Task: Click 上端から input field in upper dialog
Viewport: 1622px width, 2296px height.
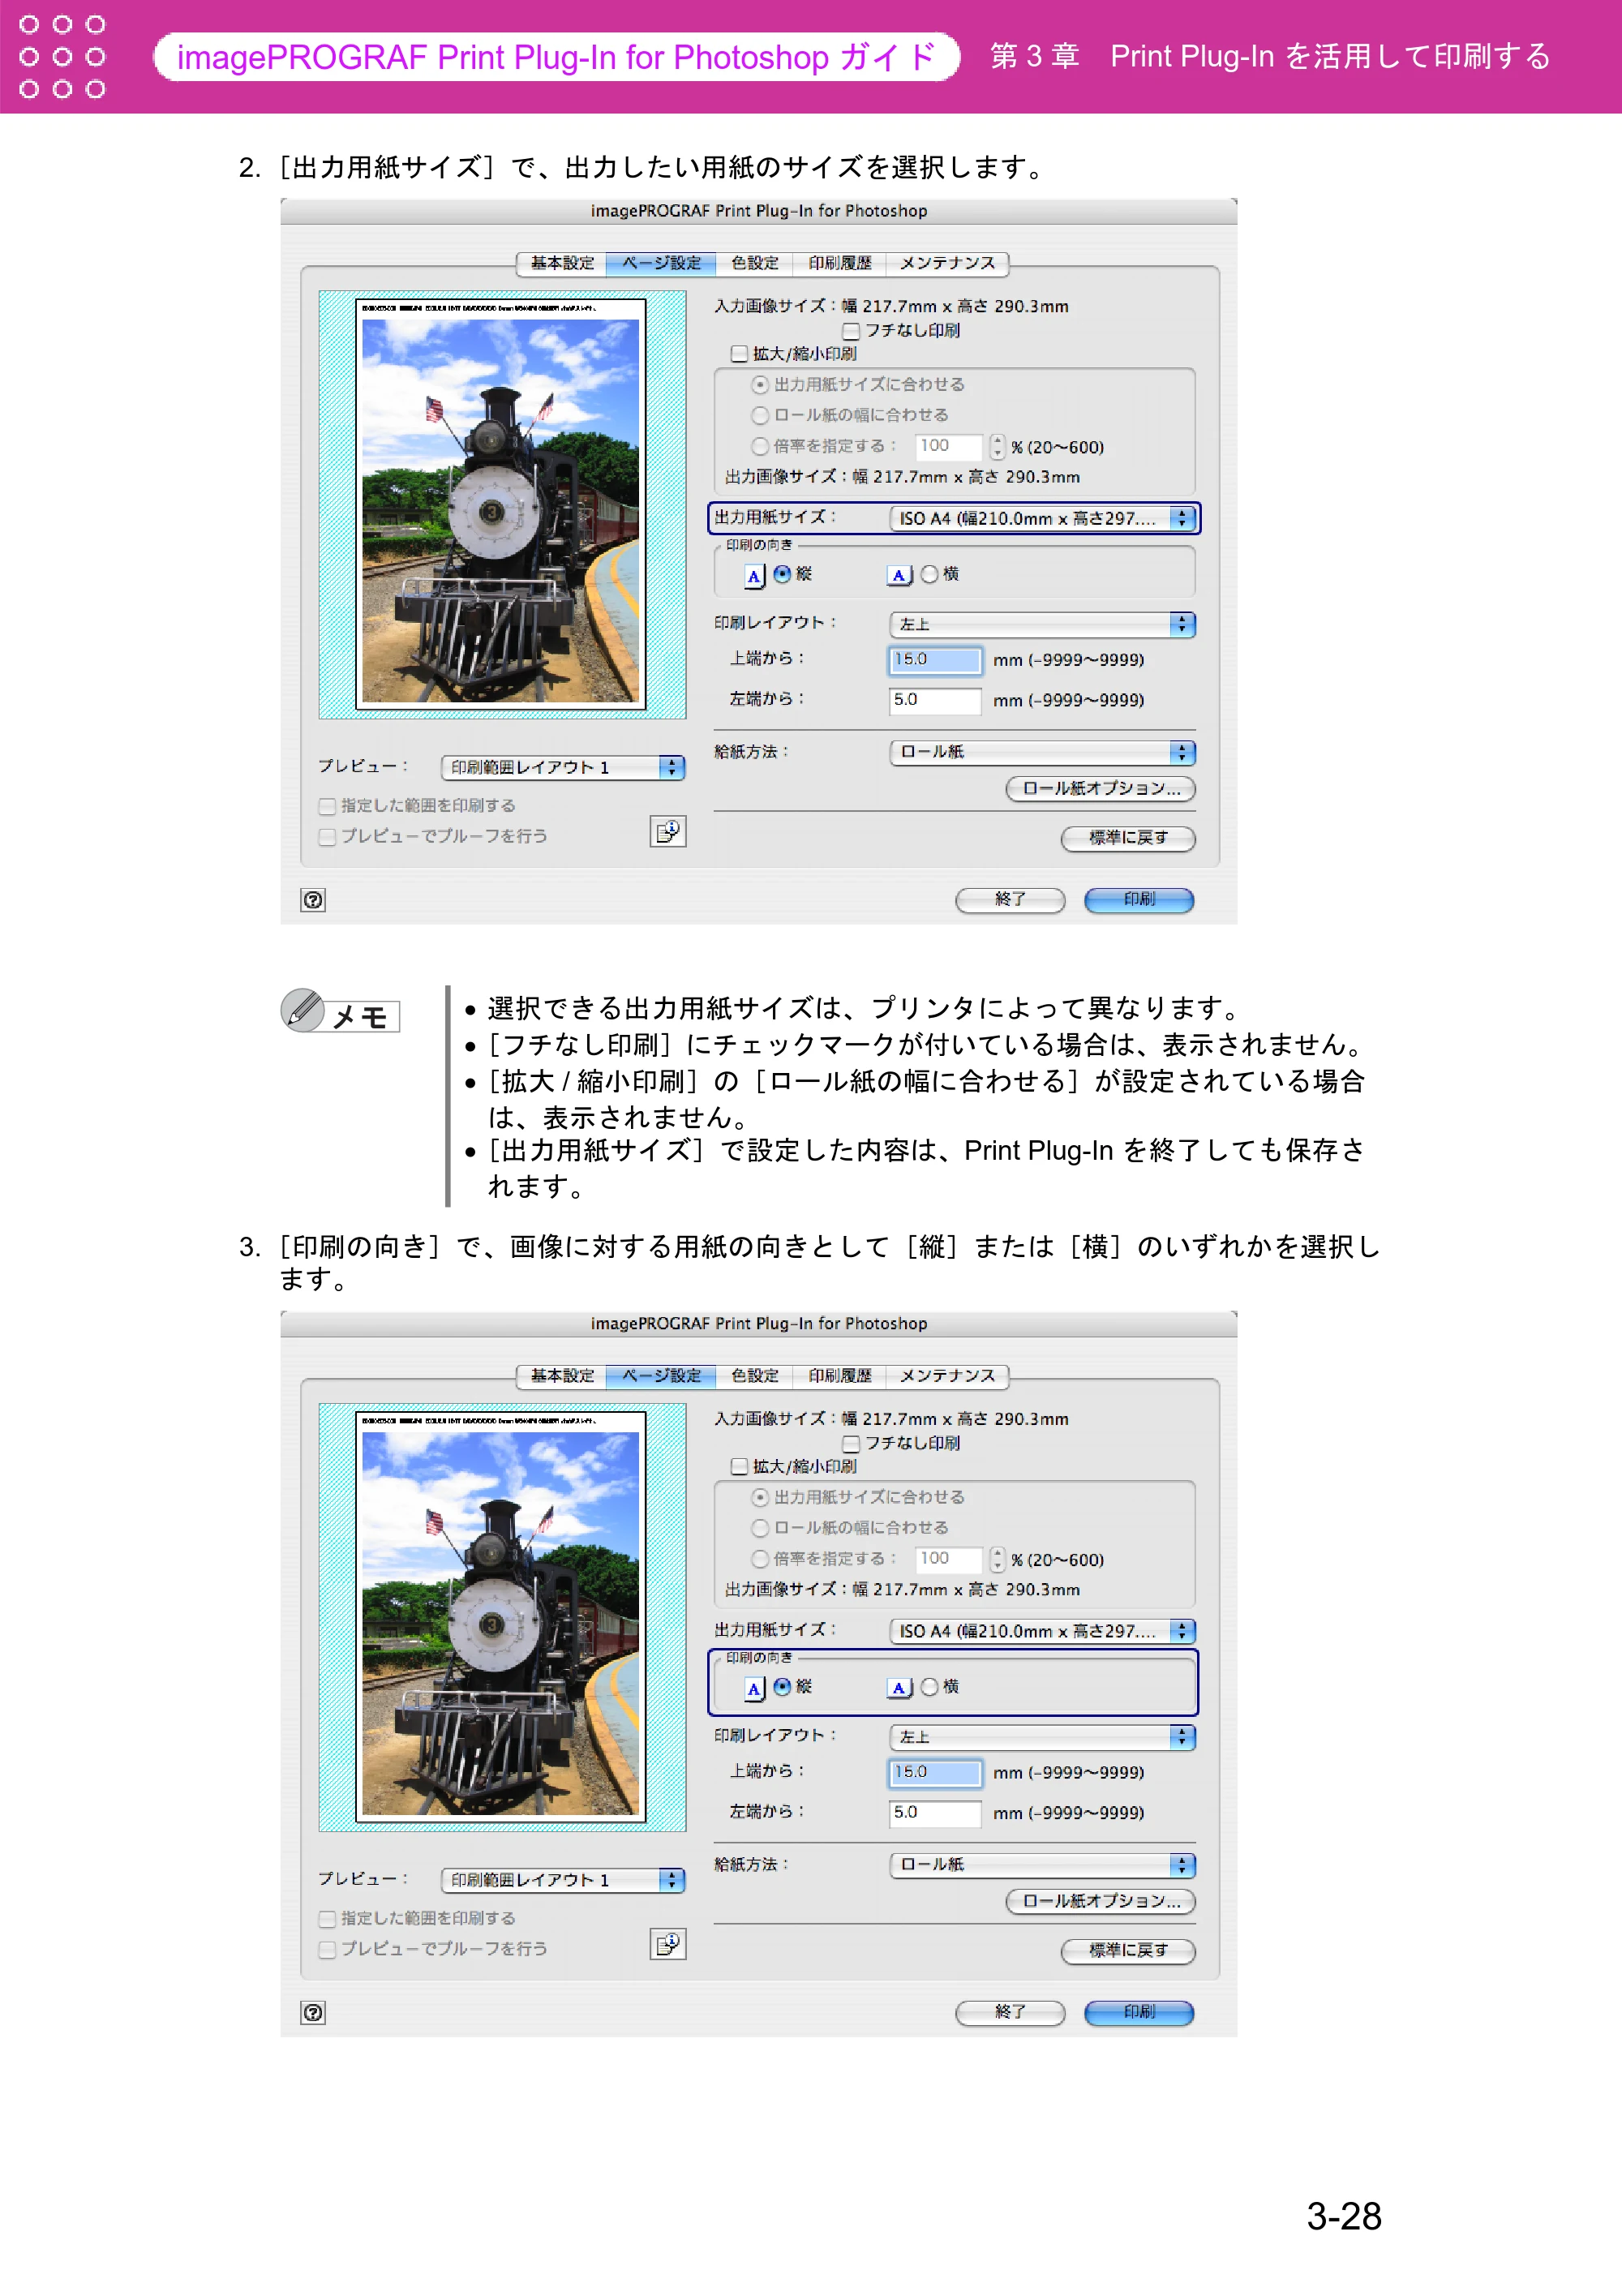Action: click(935, 660)
